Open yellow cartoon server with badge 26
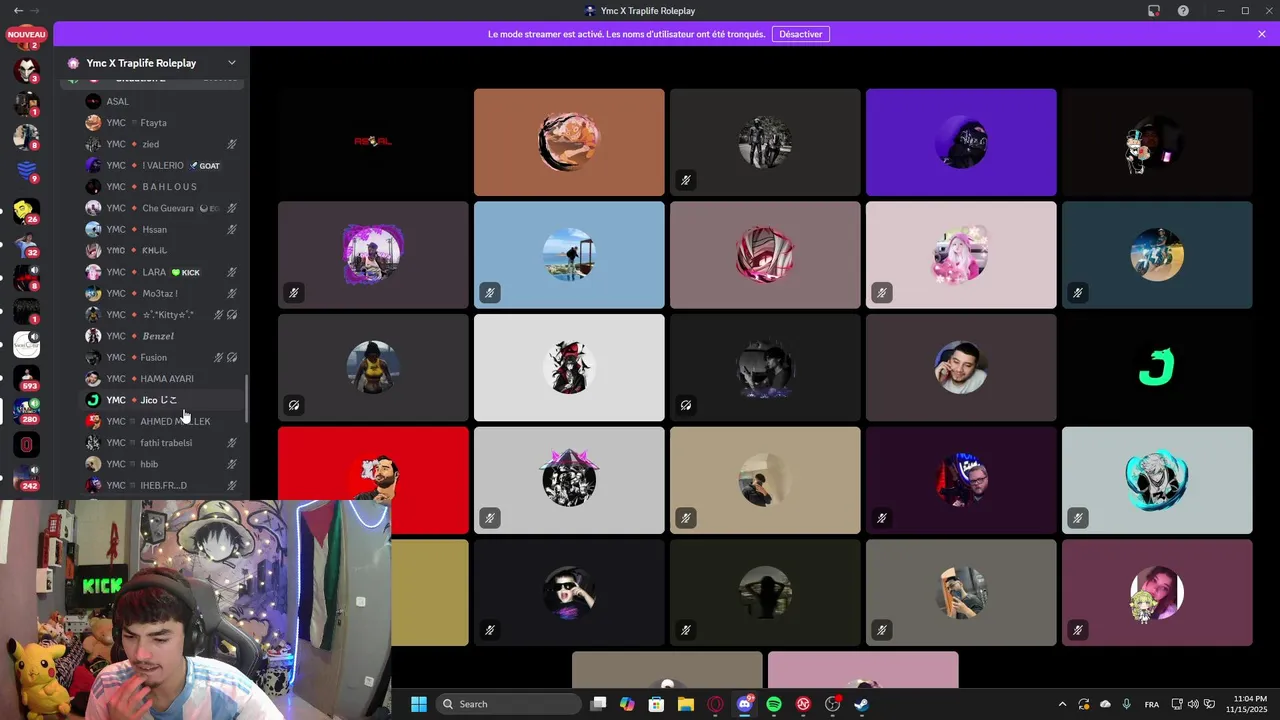Viewport: 1280px width, 720px height. (26, 210)
